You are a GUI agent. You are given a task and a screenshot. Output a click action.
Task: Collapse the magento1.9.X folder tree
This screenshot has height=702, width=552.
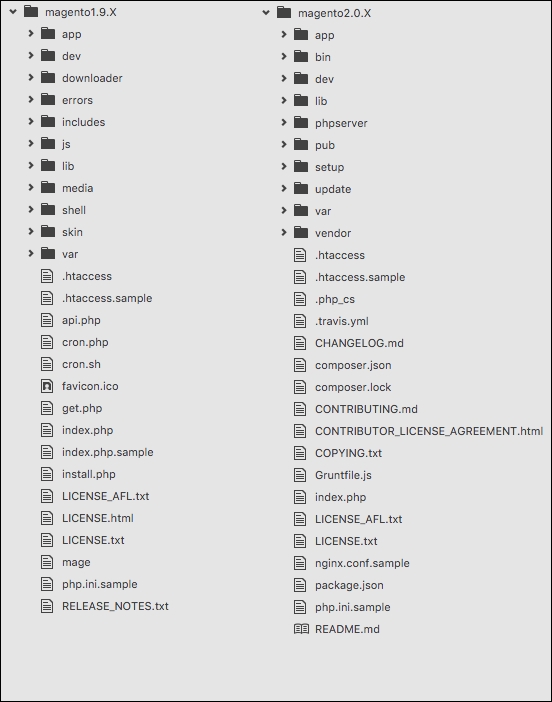(x=13, y=12)
